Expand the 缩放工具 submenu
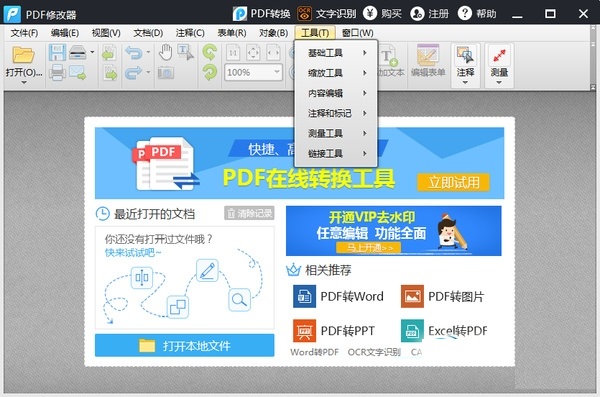Viewport: 600px width, 397px height. tap(336, 73)
